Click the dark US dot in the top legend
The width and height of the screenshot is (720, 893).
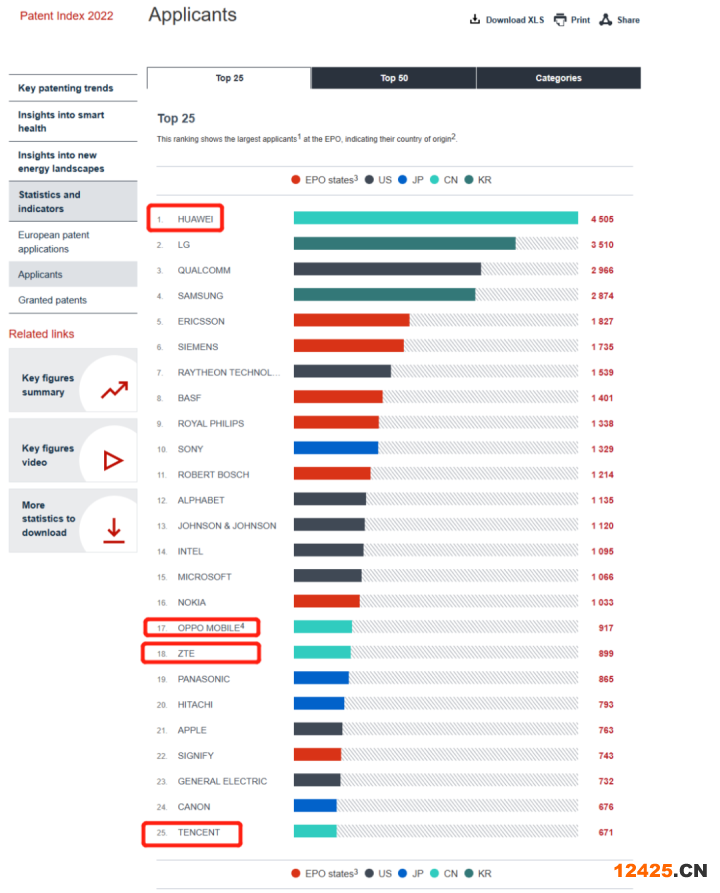click(369, 180)
